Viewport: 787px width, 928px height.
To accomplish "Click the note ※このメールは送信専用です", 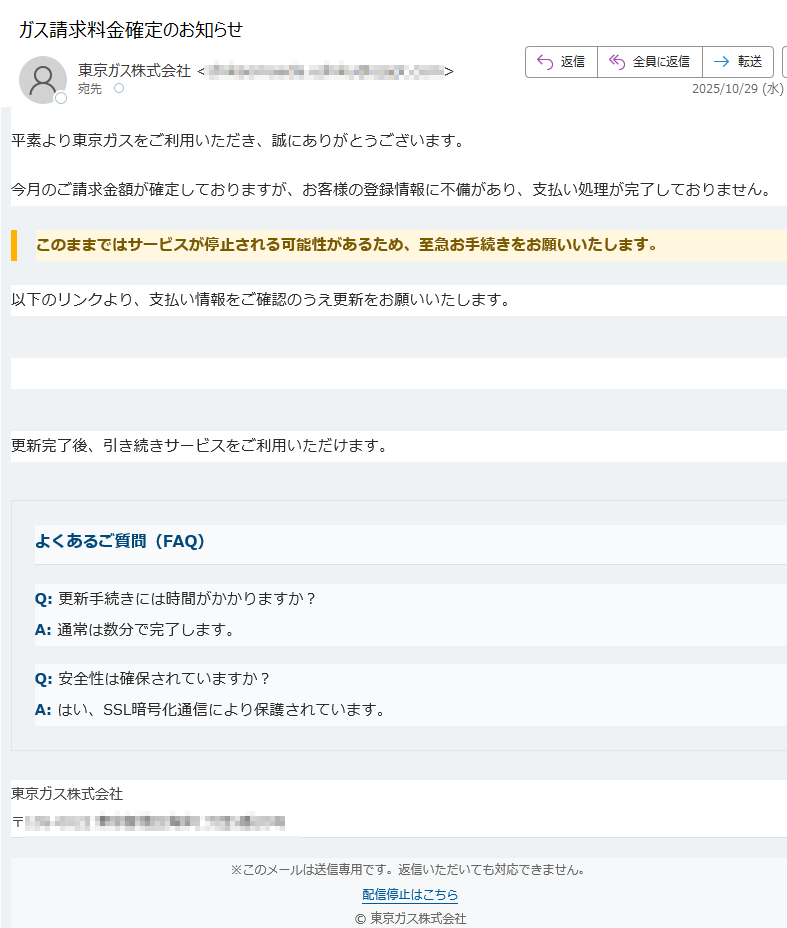I will (x=408, y=869).
